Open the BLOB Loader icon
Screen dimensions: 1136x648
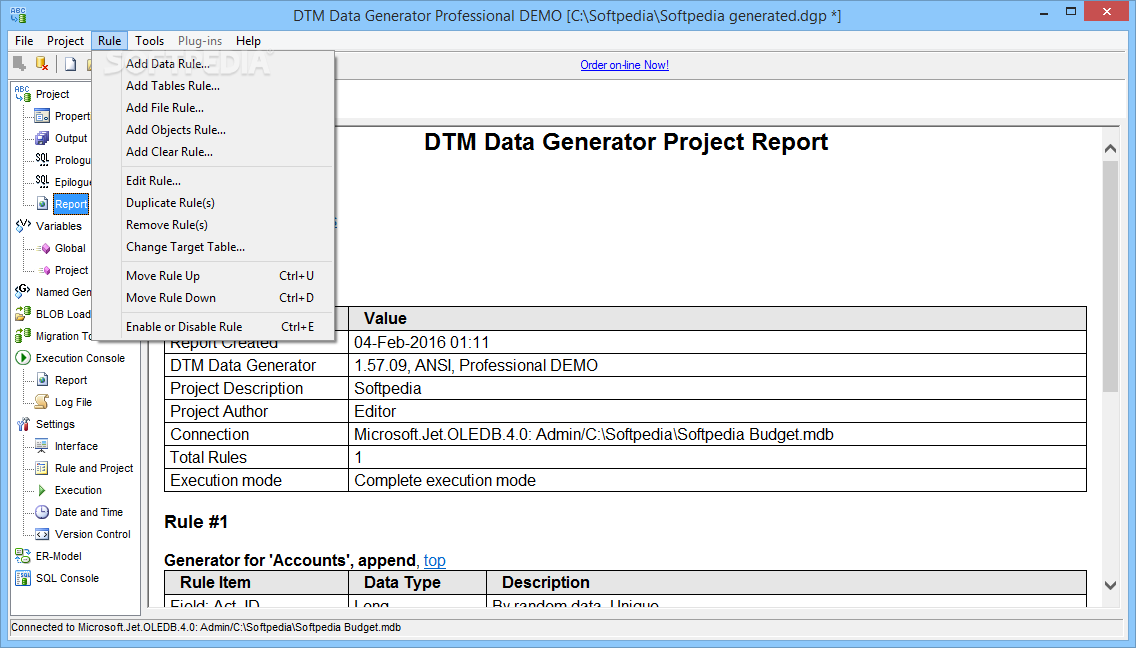tap(22, 313)
